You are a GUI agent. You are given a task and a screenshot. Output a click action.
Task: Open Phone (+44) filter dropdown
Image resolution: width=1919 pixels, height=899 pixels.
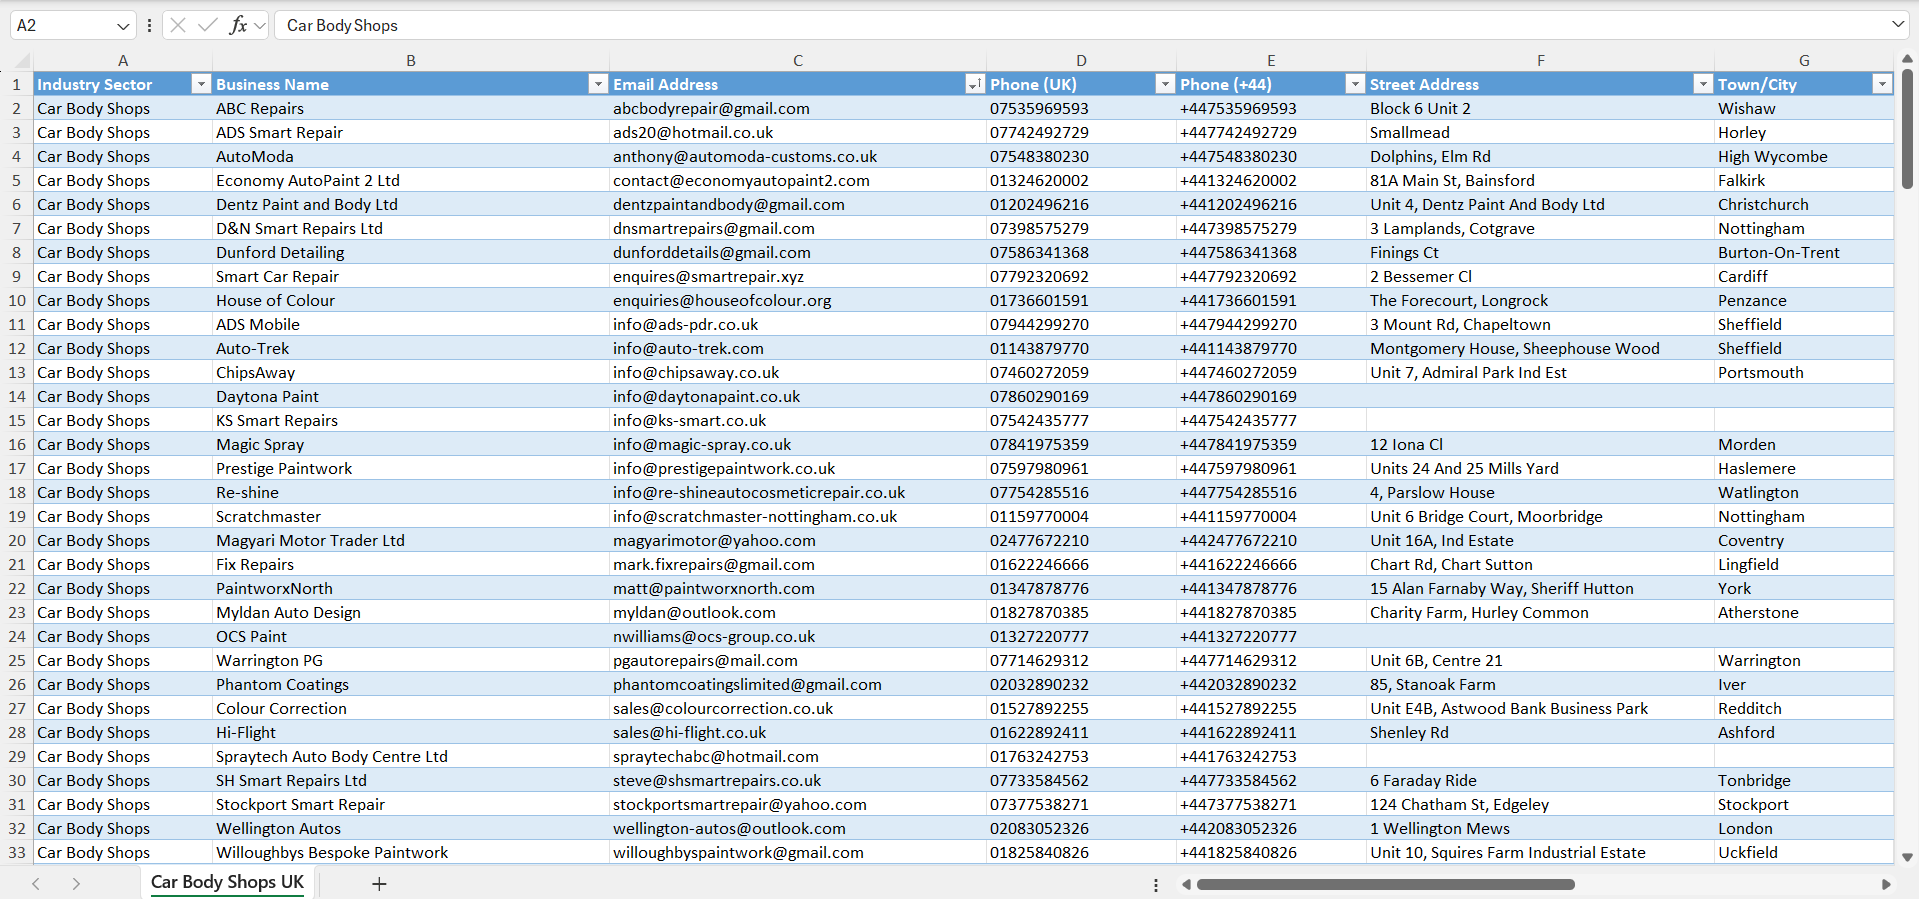coord(1355,84)
